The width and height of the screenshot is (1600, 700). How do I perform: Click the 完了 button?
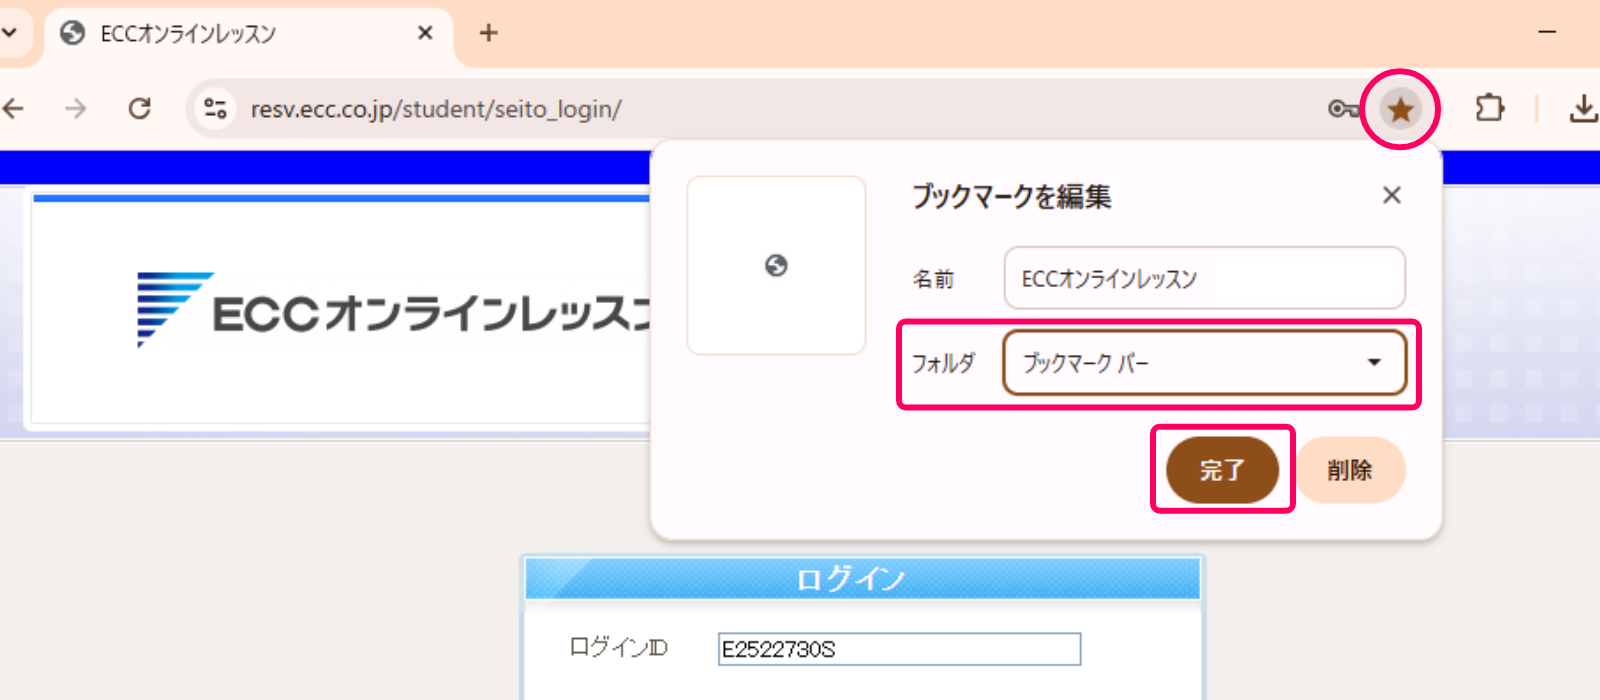tap(1222, 469)
